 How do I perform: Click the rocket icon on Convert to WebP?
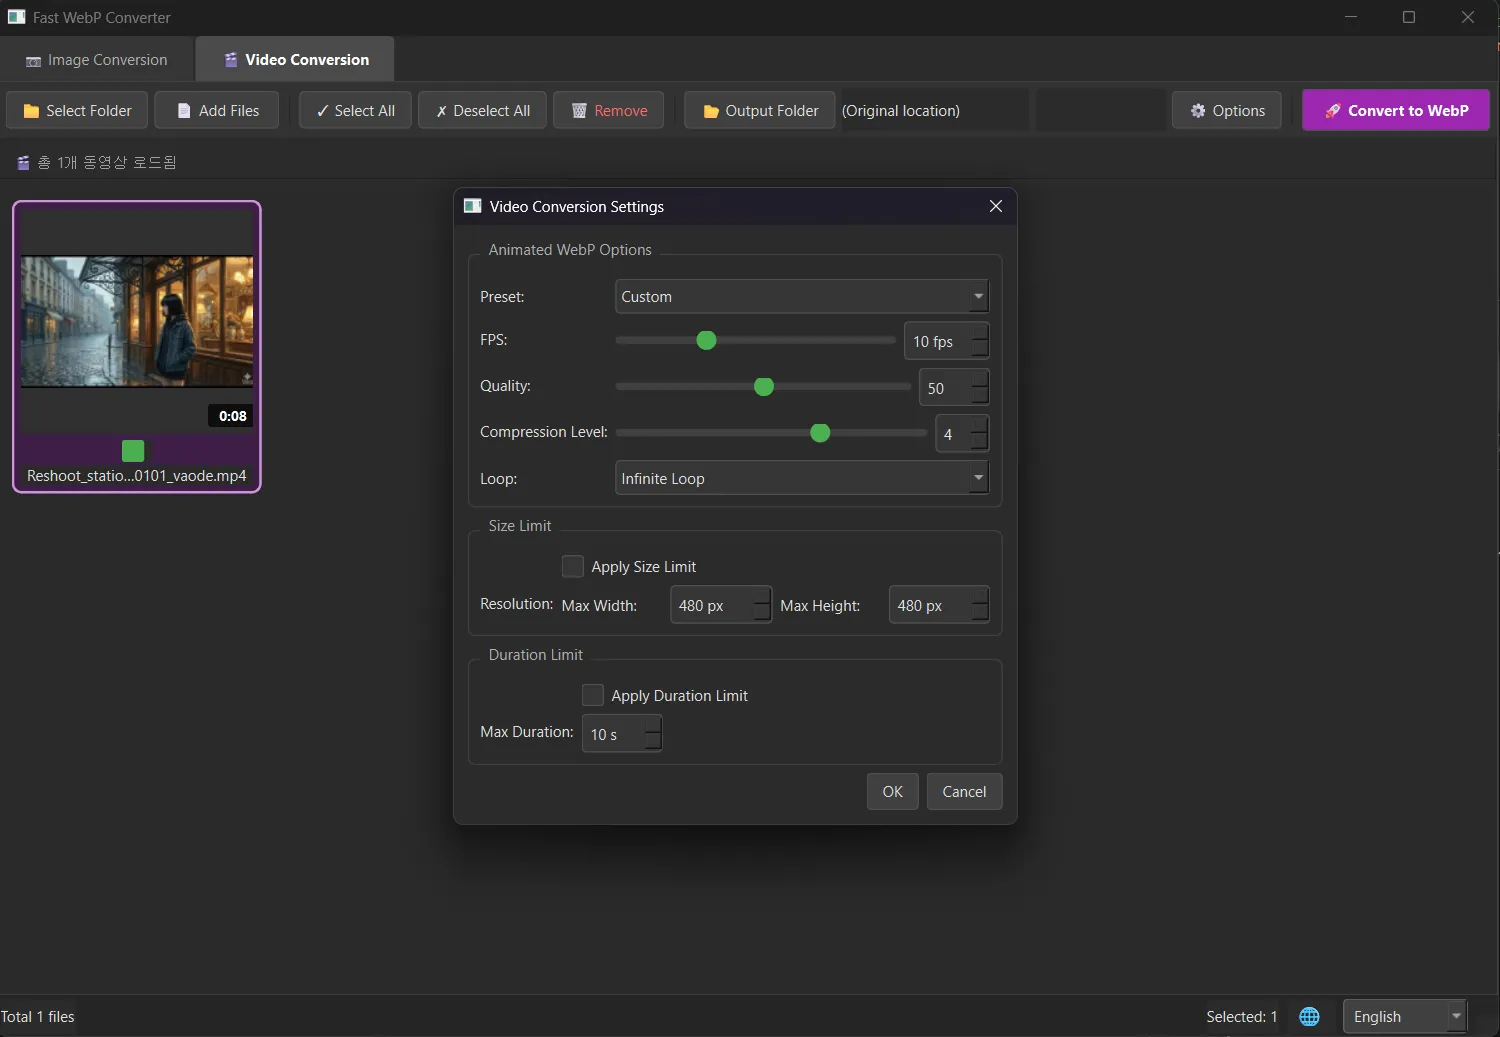click(x=1333, y=110)
